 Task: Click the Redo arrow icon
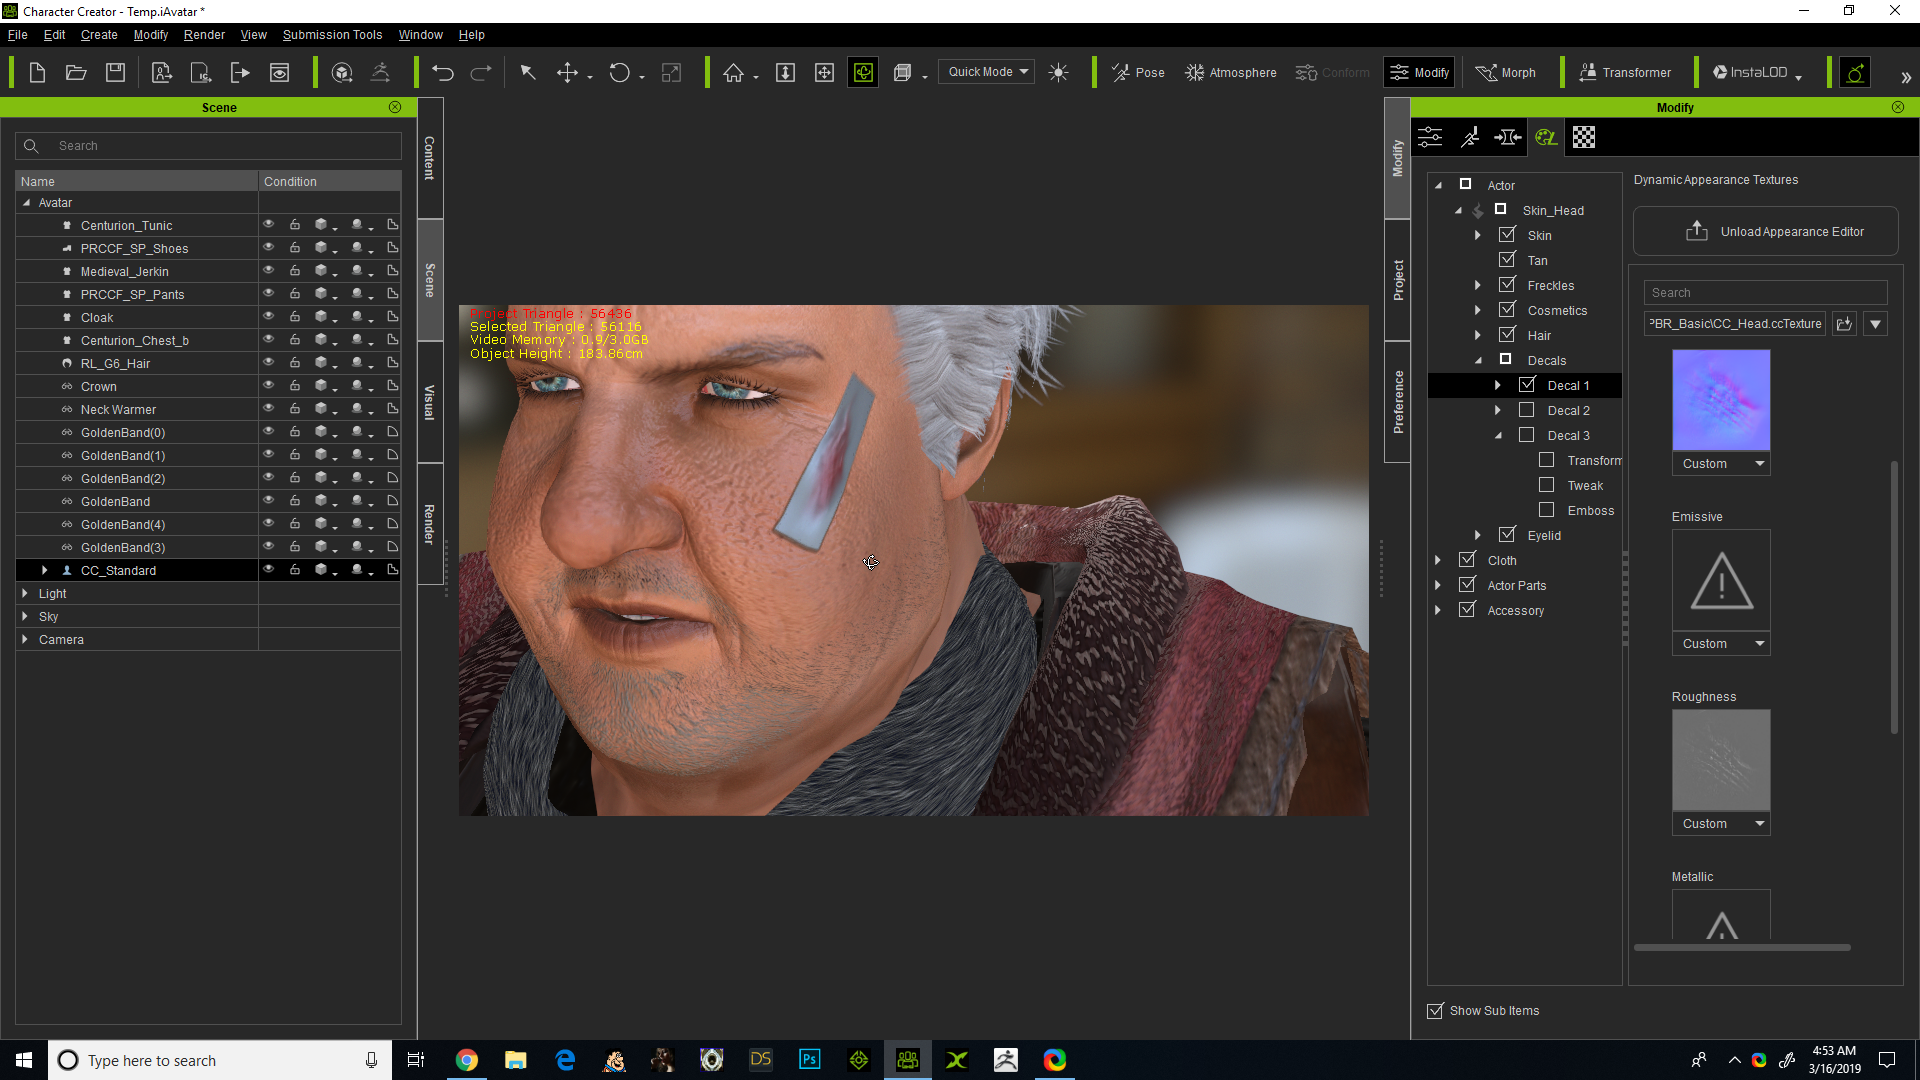(x=481, y=73)
